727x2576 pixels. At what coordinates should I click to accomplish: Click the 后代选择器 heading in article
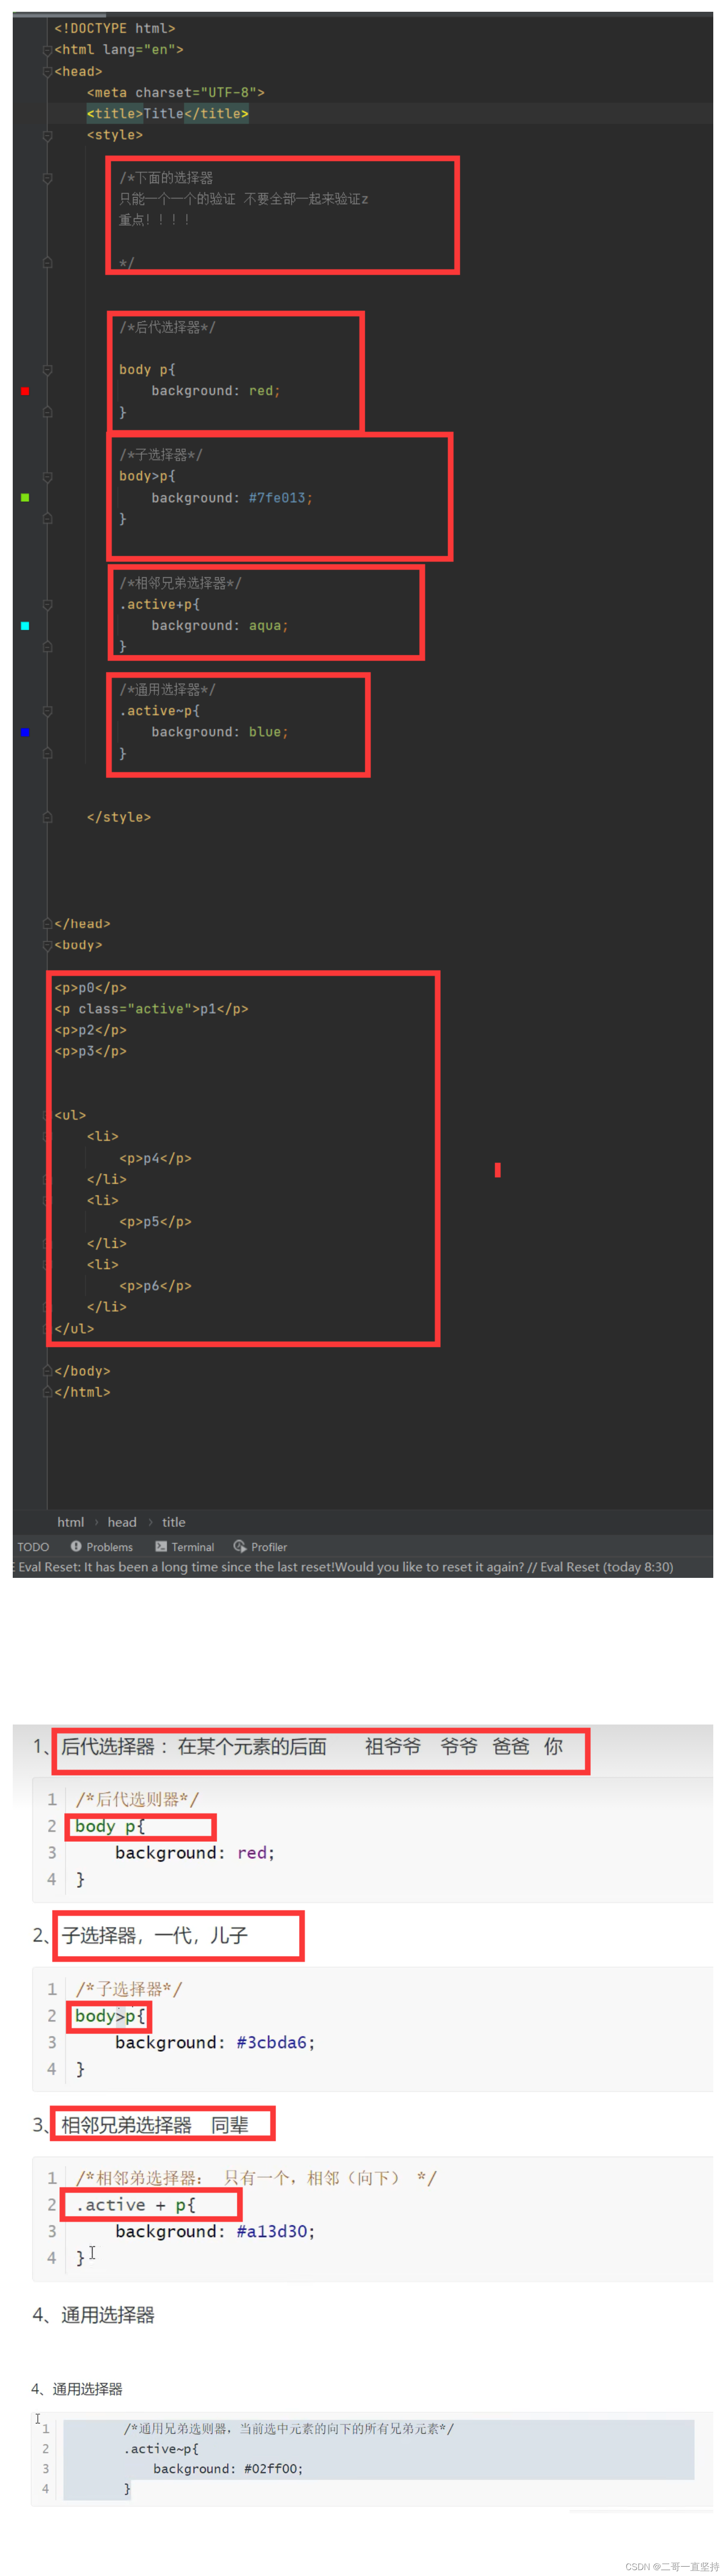(312, 1746)
